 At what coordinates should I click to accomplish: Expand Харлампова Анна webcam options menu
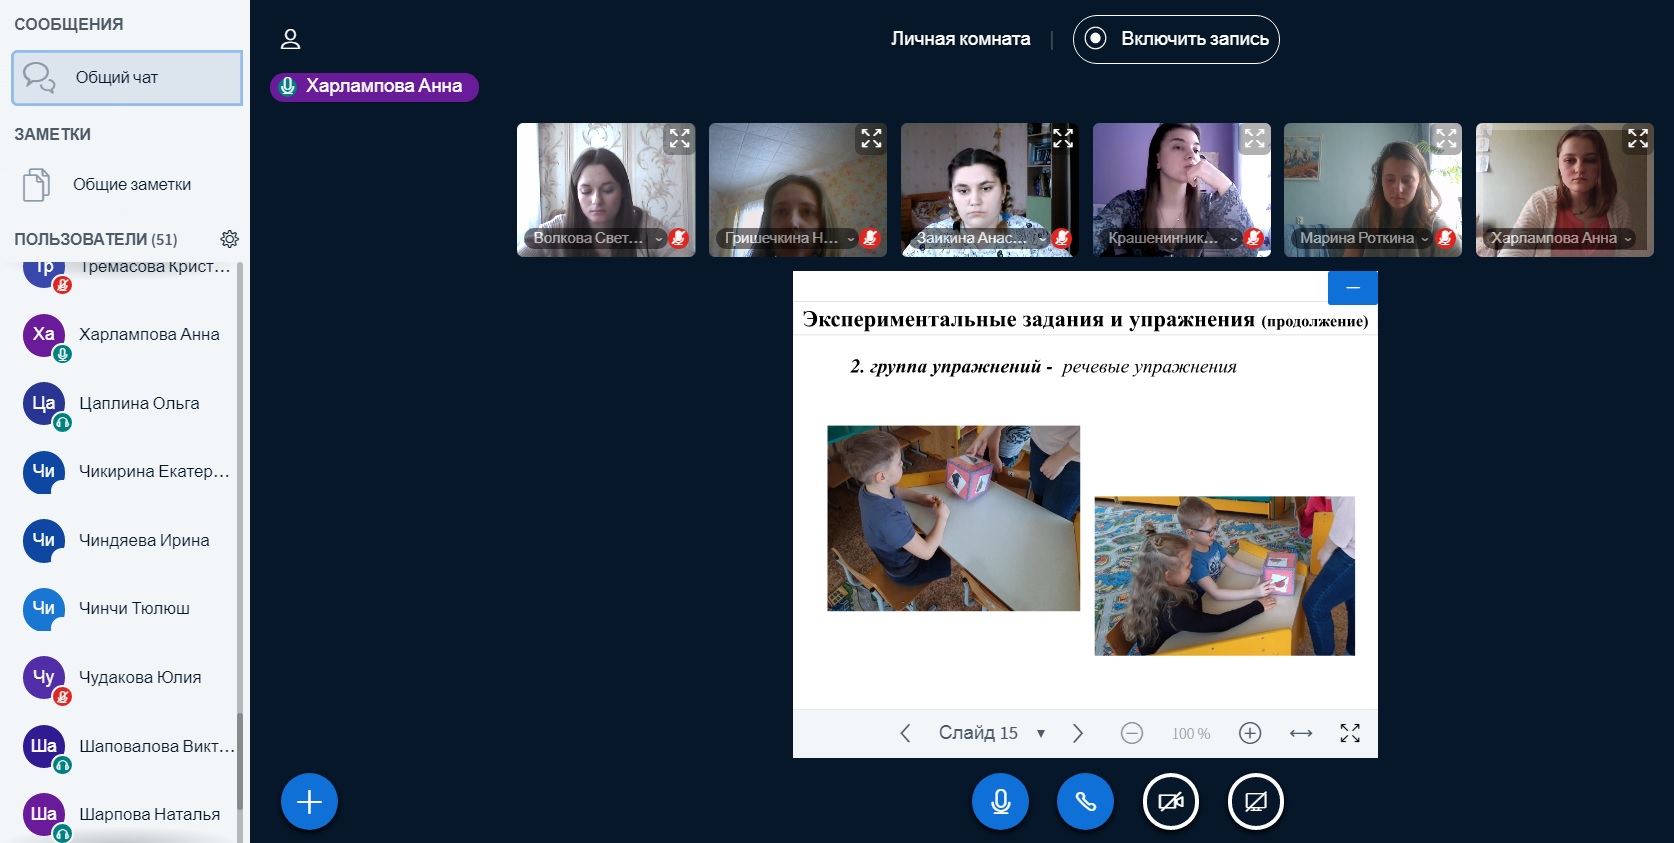tap(1627, 239)
